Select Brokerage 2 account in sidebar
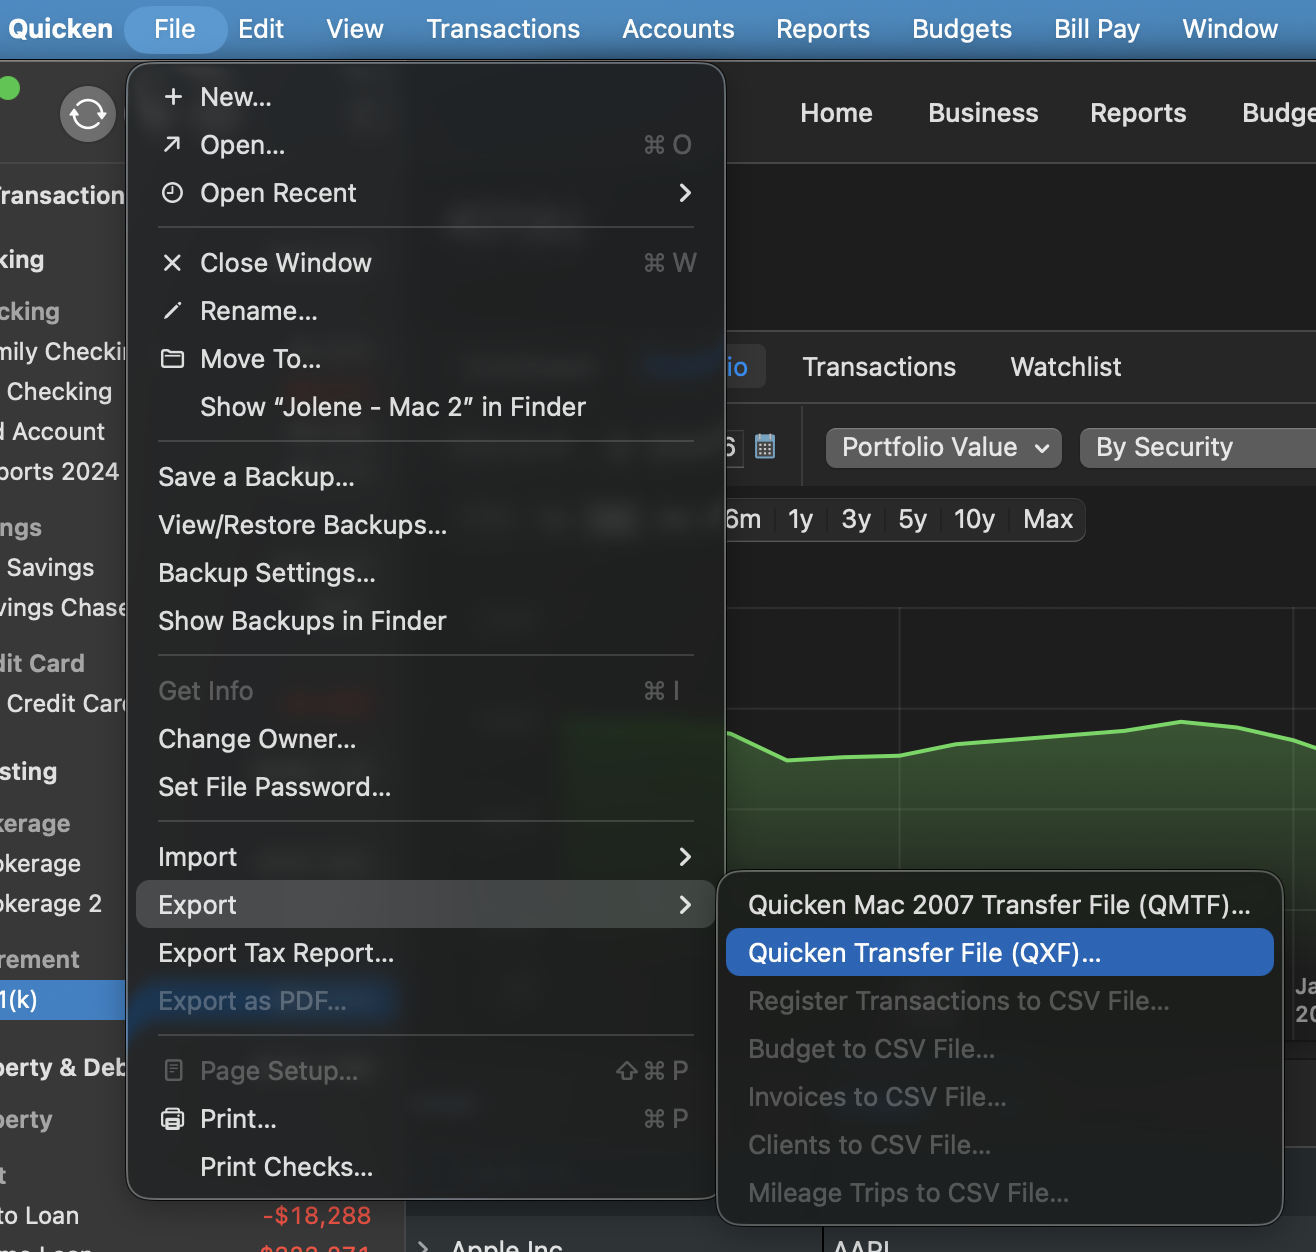 click(62, 904)
